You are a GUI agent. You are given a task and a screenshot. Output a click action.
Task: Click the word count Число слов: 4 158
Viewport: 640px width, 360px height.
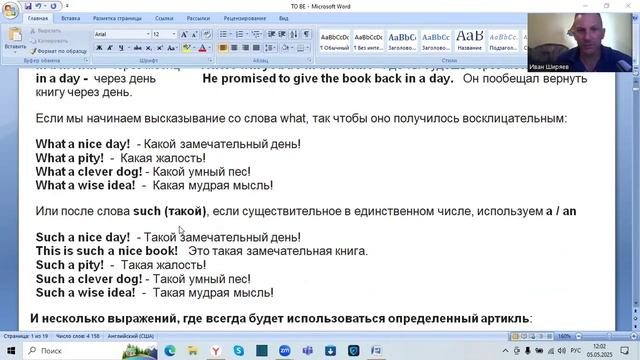(78, 336)
